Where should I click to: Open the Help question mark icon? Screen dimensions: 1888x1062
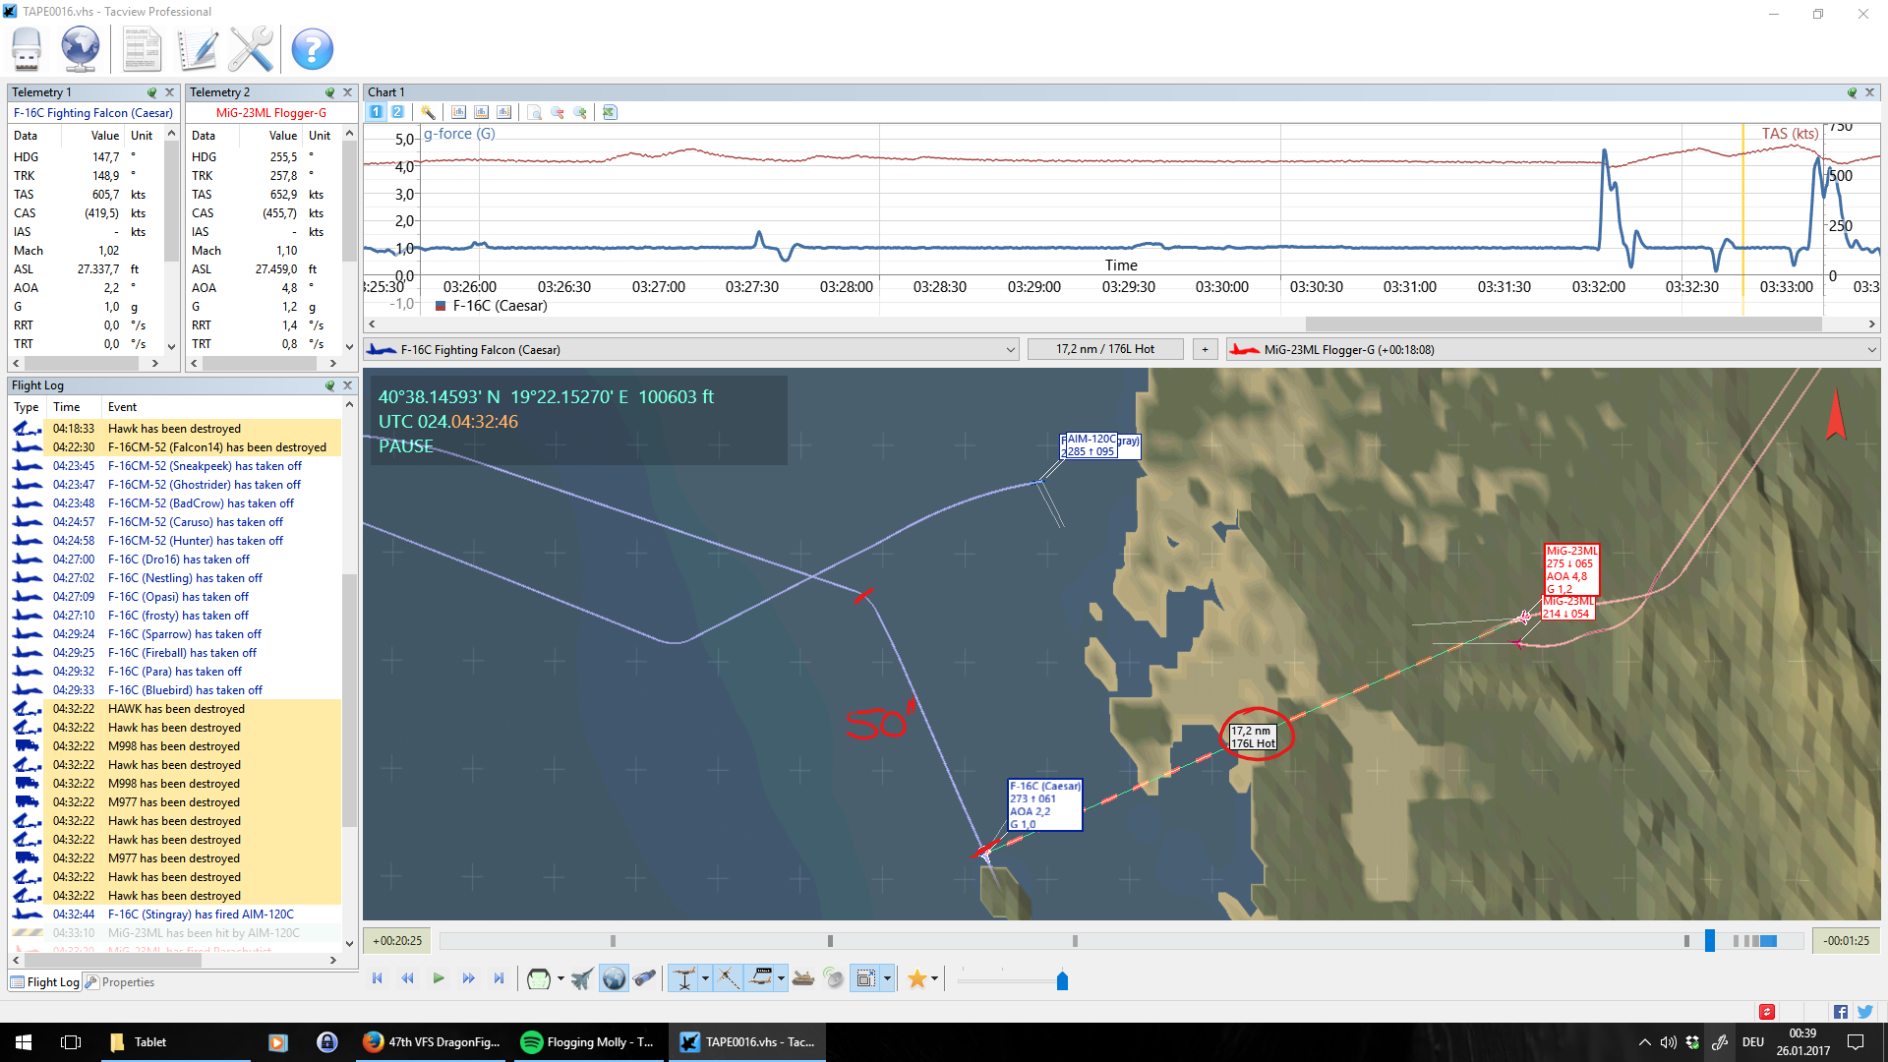[x=312, y=48]
